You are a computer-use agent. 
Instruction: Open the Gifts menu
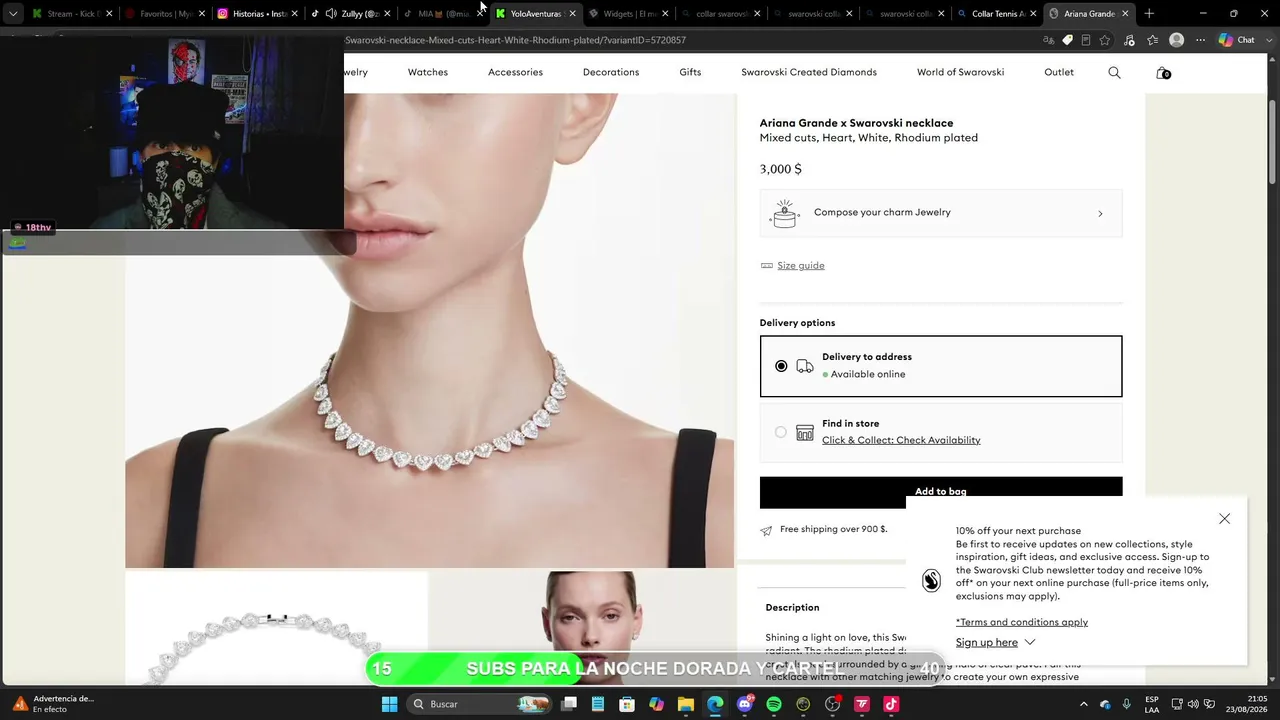pyautogui.click(x=690, y=72)
